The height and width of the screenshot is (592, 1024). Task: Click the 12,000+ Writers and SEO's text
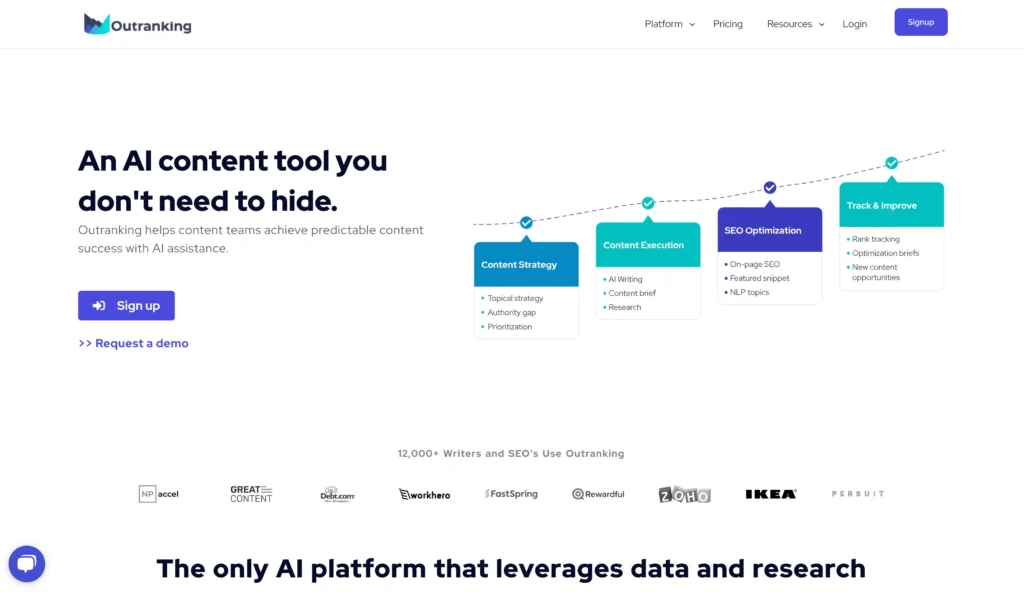511,453
